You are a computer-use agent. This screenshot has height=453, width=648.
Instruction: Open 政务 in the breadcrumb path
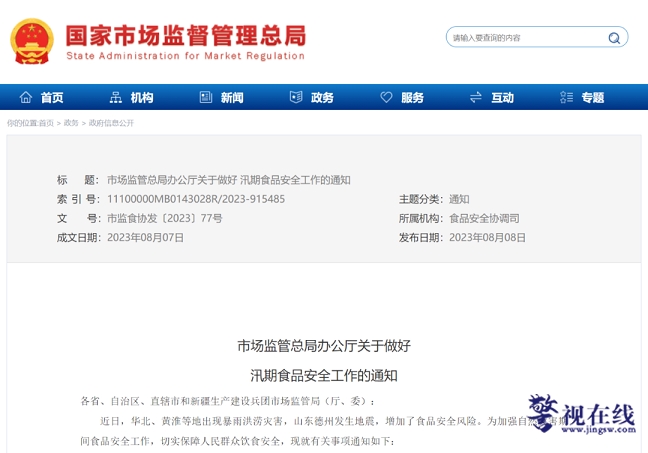[x=71, y=123]
